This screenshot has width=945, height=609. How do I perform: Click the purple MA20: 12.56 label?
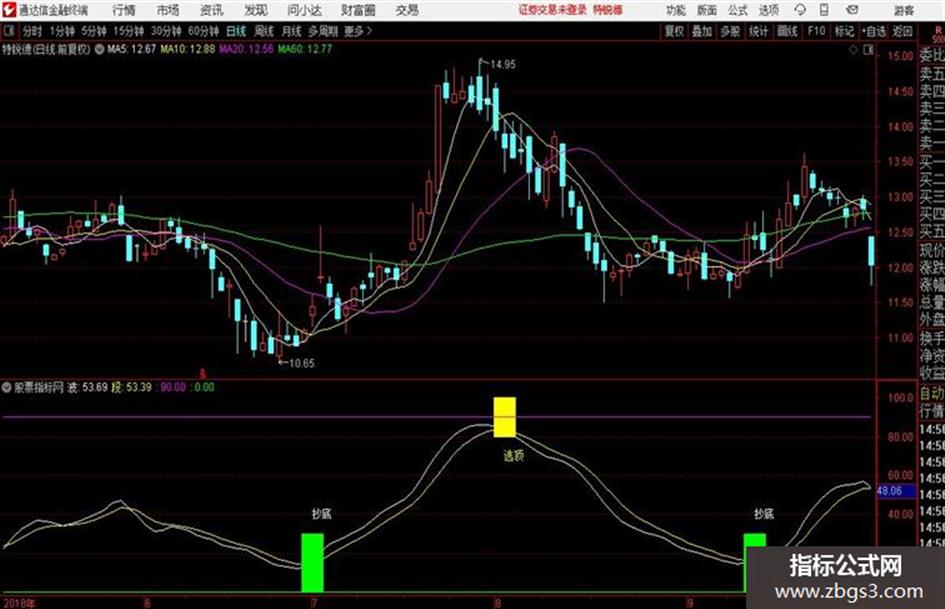pyautogui.click(x=246, y=49)
